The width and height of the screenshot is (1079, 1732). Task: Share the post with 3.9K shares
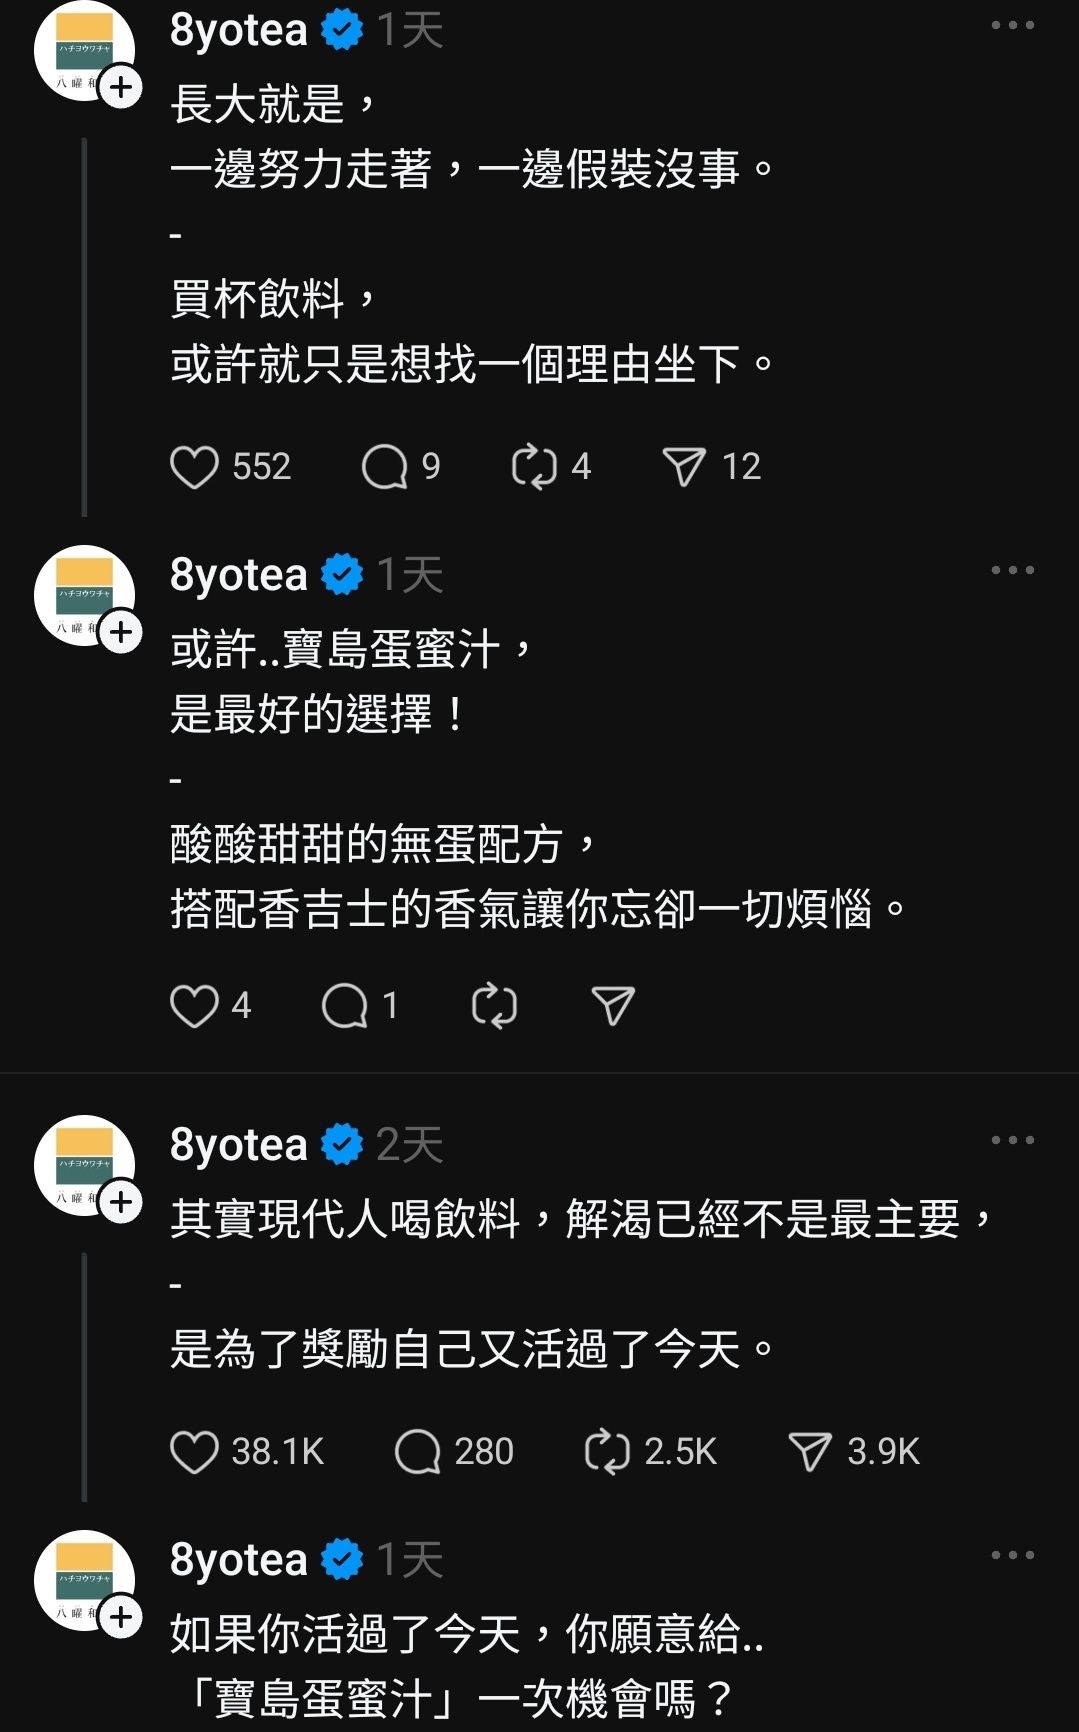tap(810, 1452)
